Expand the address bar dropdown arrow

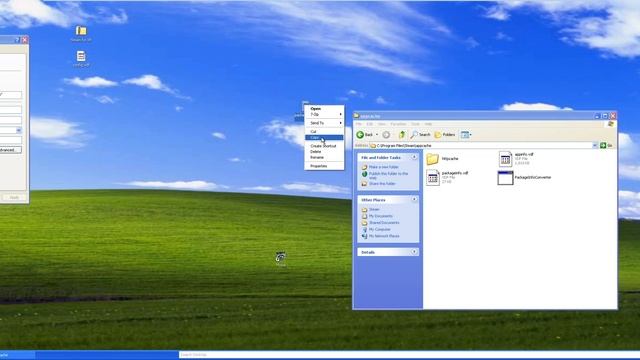pos(595,146)
